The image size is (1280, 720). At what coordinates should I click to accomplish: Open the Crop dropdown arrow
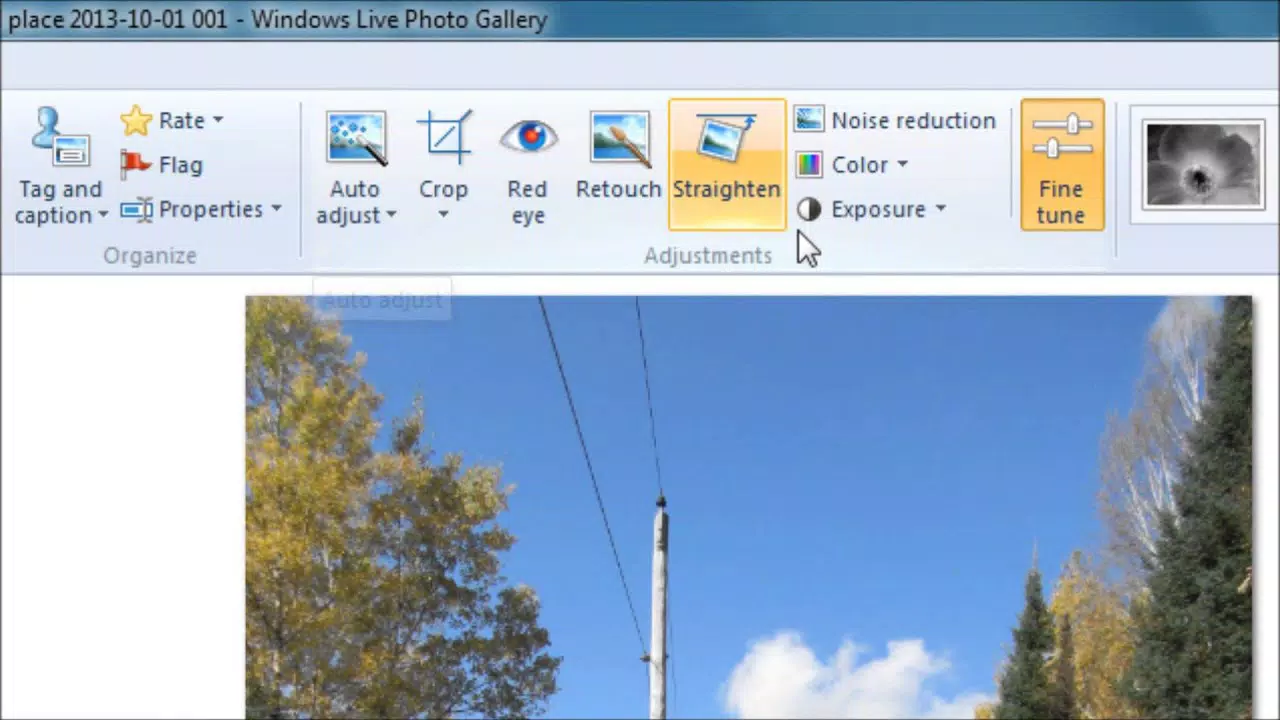click(443, 215)
